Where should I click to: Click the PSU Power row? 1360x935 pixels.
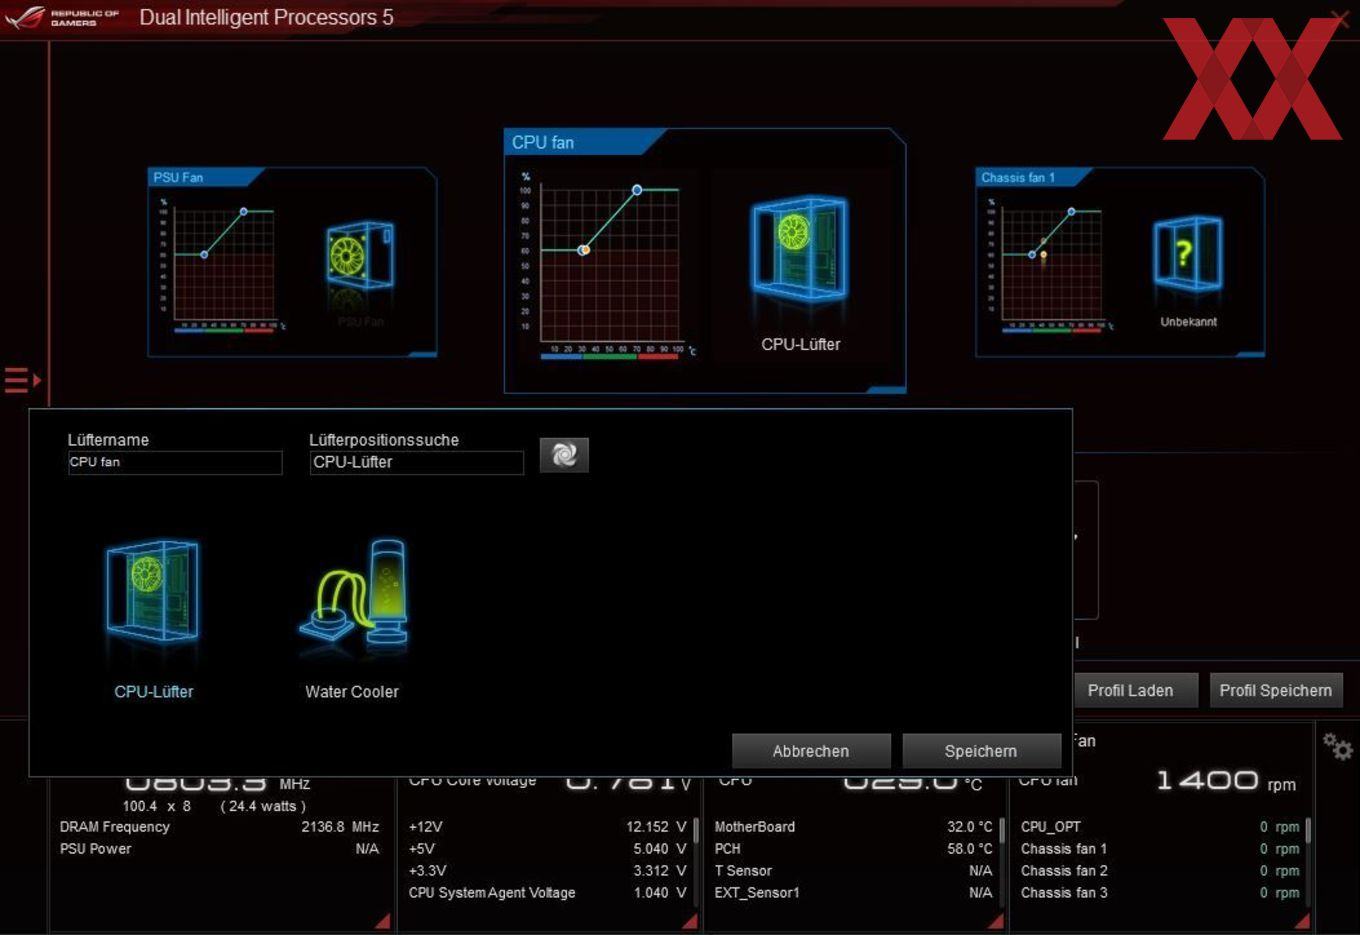(x=219, y=849)
